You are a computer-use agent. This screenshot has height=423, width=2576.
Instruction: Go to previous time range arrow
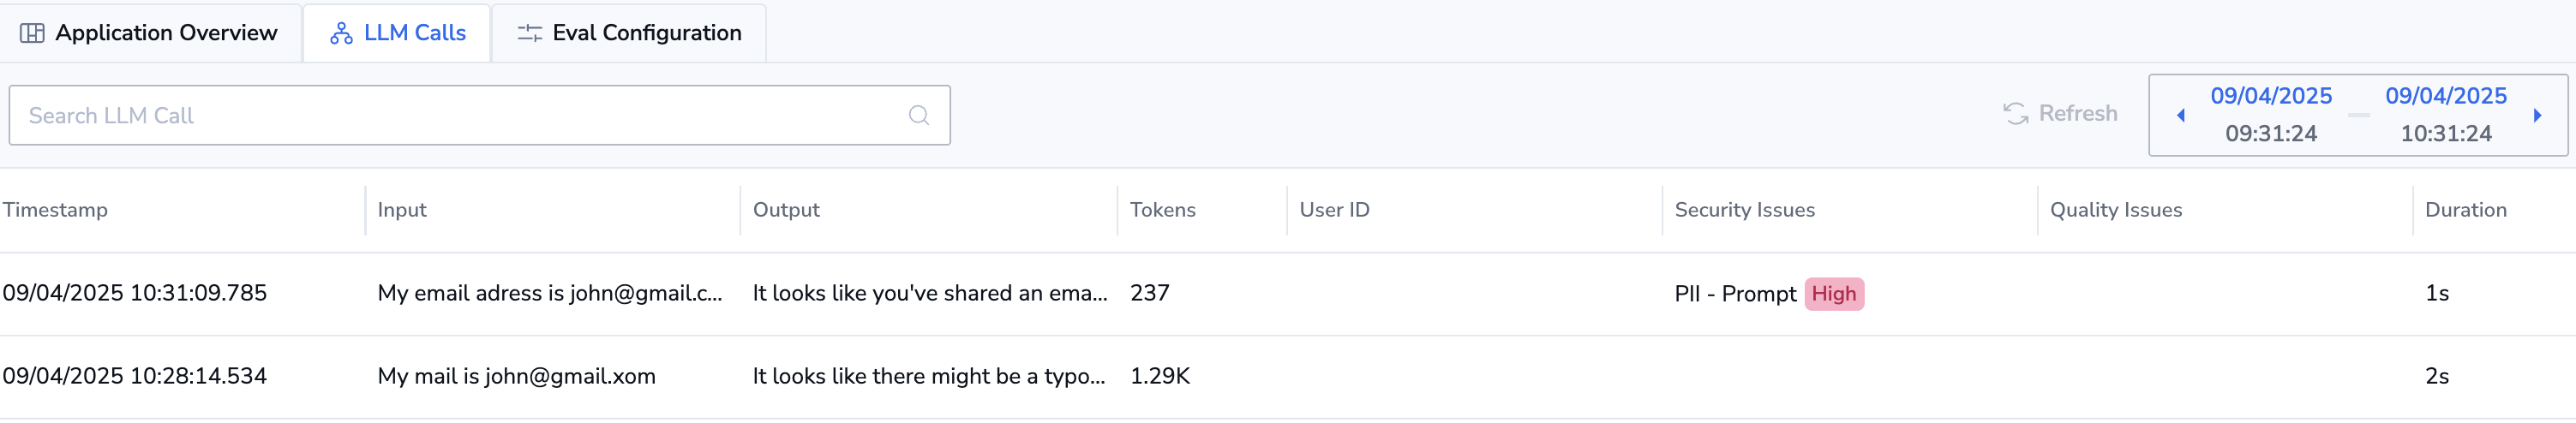pos(2180,115)
